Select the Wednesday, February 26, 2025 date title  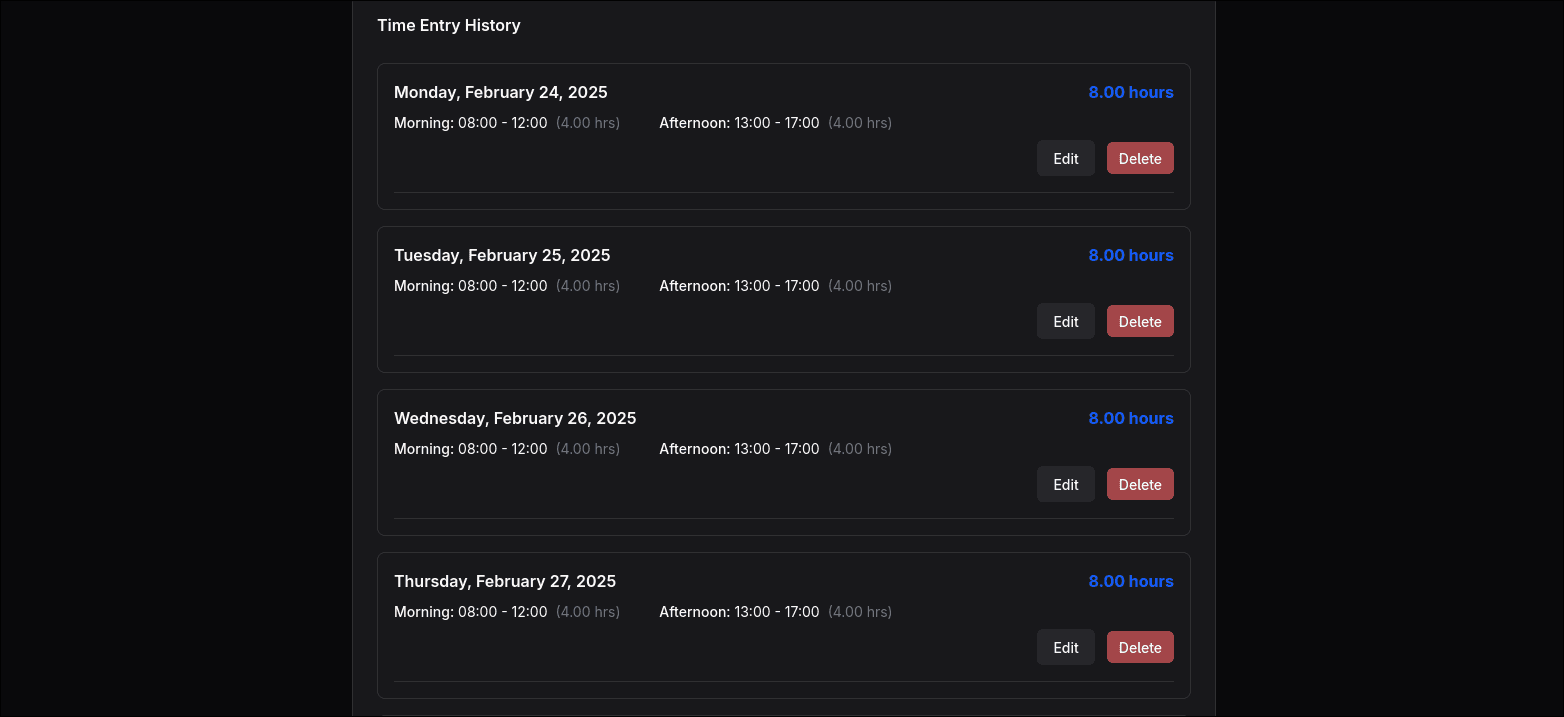[x=514, y=418]
